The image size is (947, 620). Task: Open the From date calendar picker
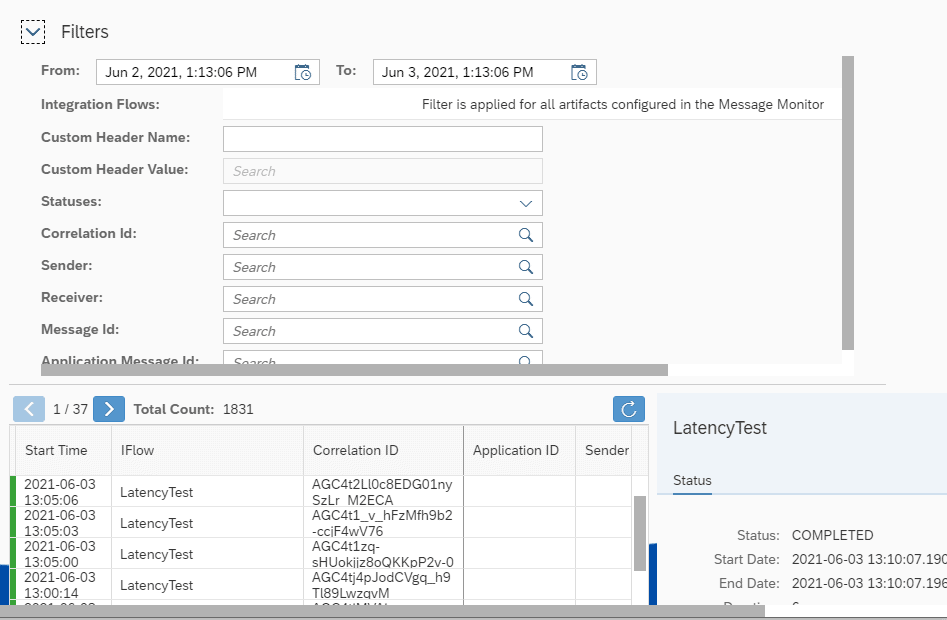[x=303, y=72]
